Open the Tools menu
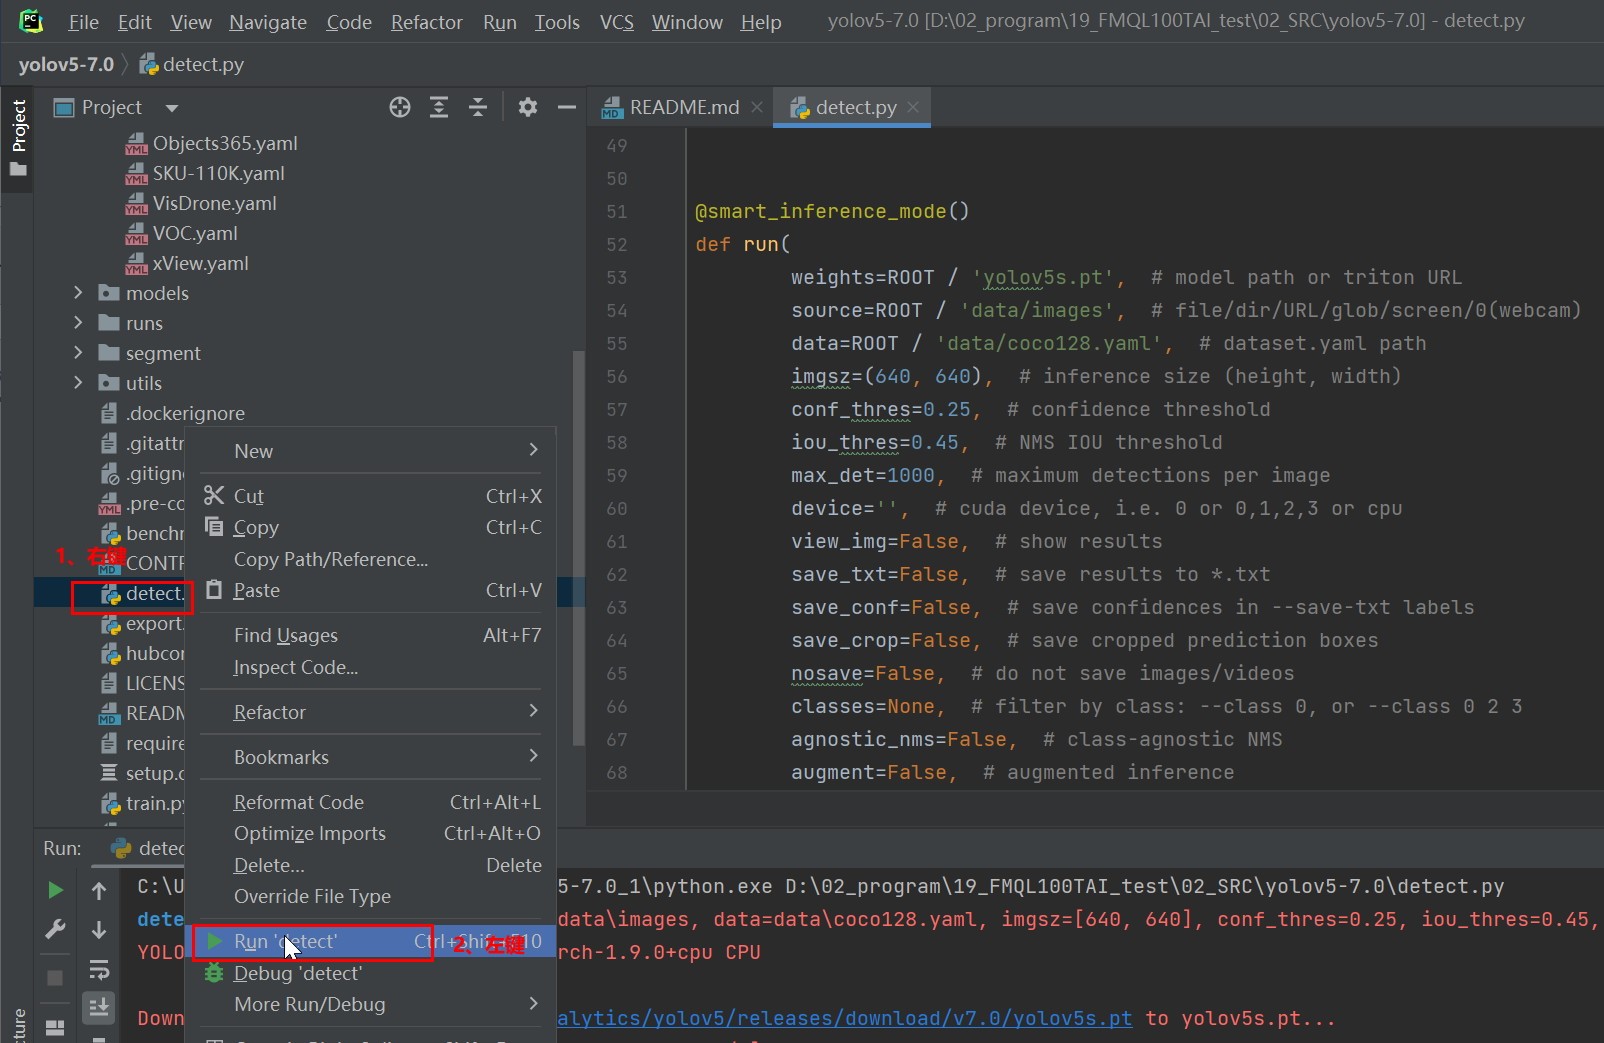The image size is (1604, 1043). 557,22
